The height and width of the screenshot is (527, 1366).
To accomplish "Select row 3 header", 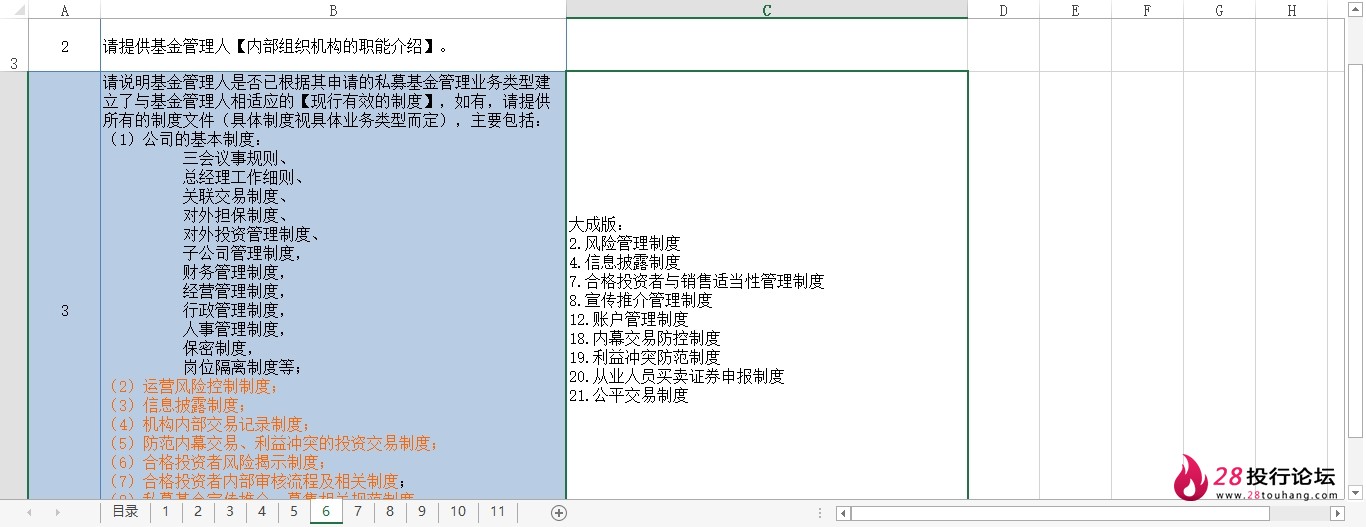I will pyautogui.click(x=14, y=45).
